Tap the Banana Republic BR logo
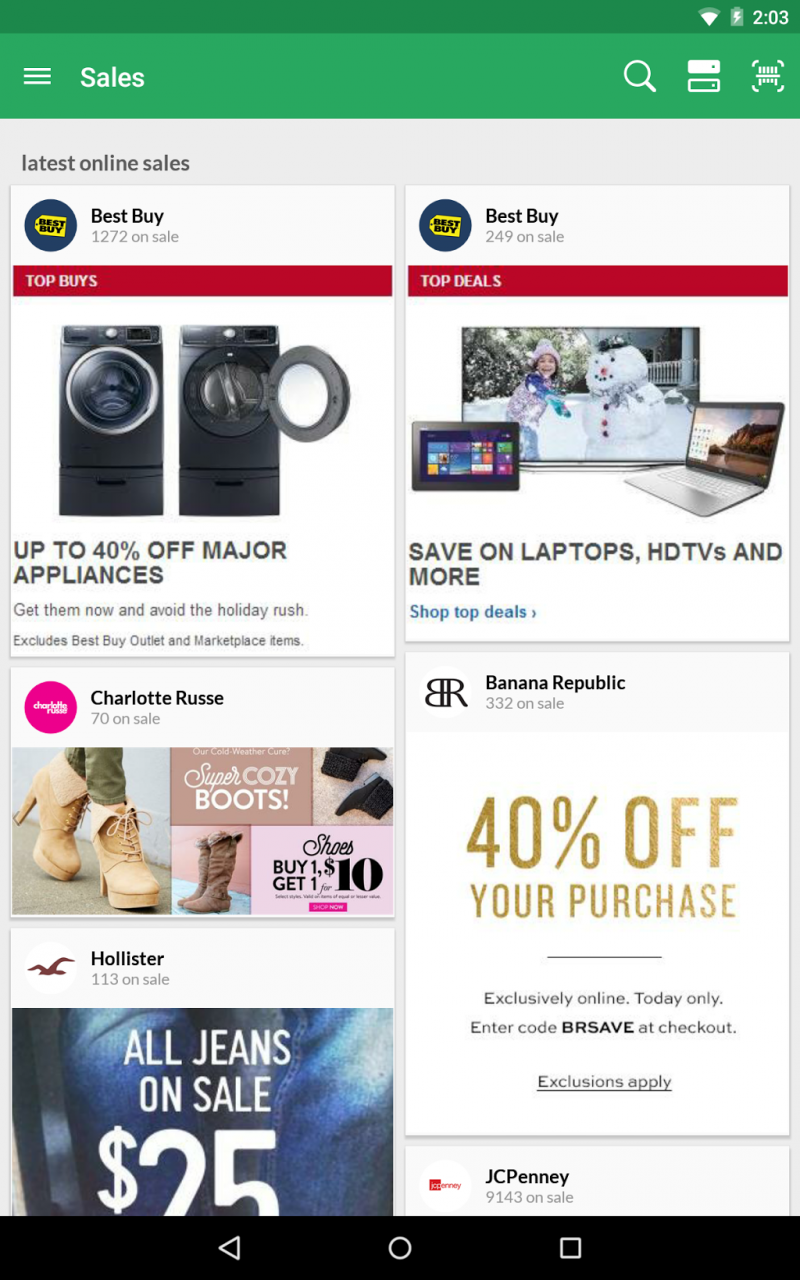800x1280 pixels. pyautogui.click(x=445, y=692)
